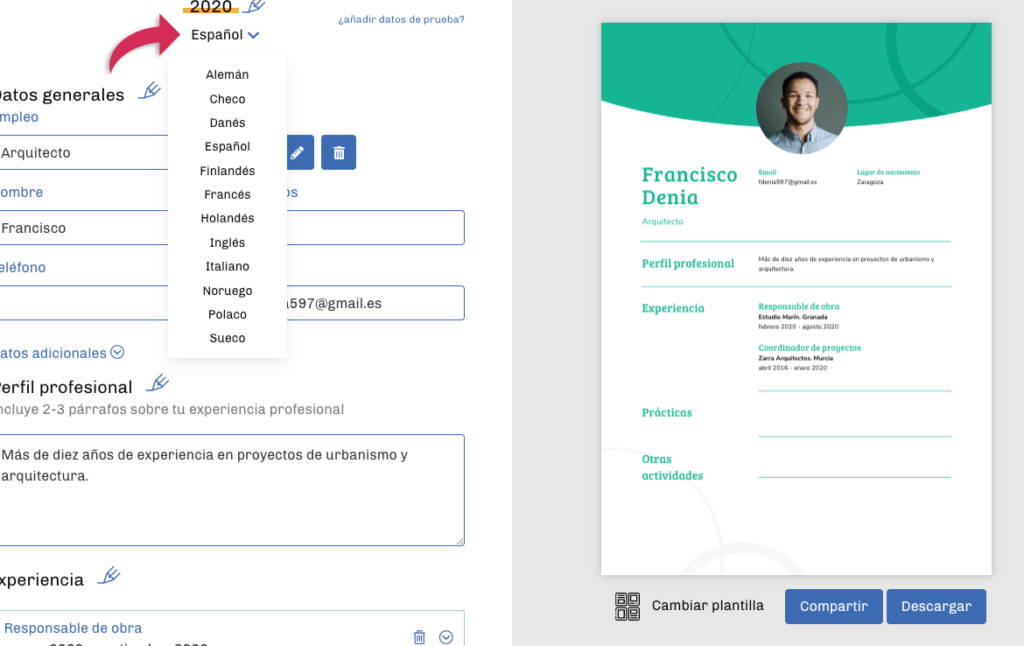Pick Danés from the language list
The width and height of the screenshot is (1024, 646).
pos(227,123)
